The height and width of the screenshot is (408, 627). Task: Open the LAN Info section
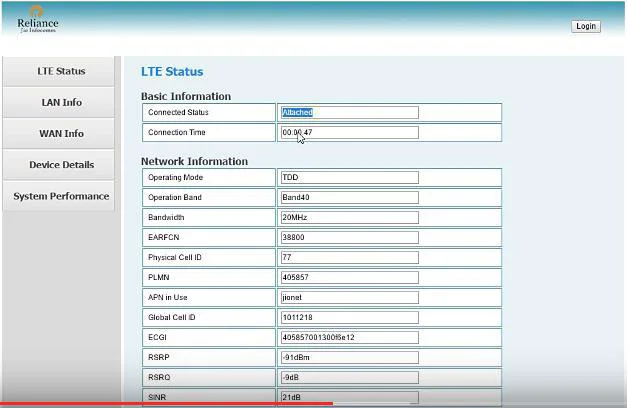pos(61,102)
